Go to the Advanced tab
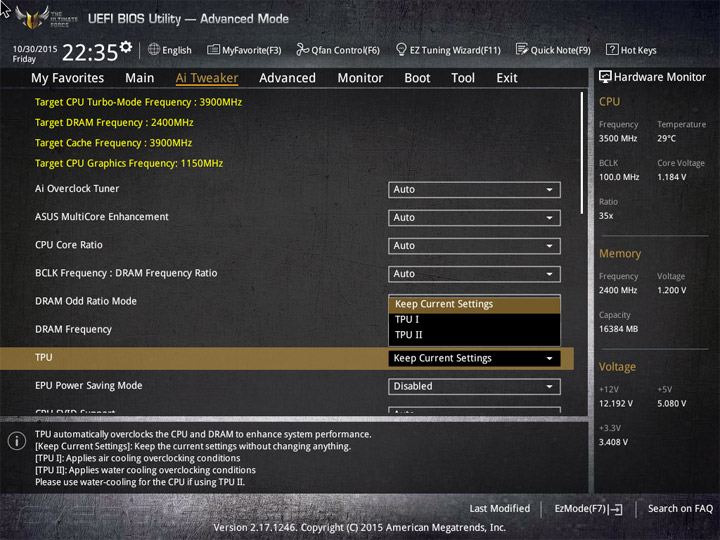 287,78
